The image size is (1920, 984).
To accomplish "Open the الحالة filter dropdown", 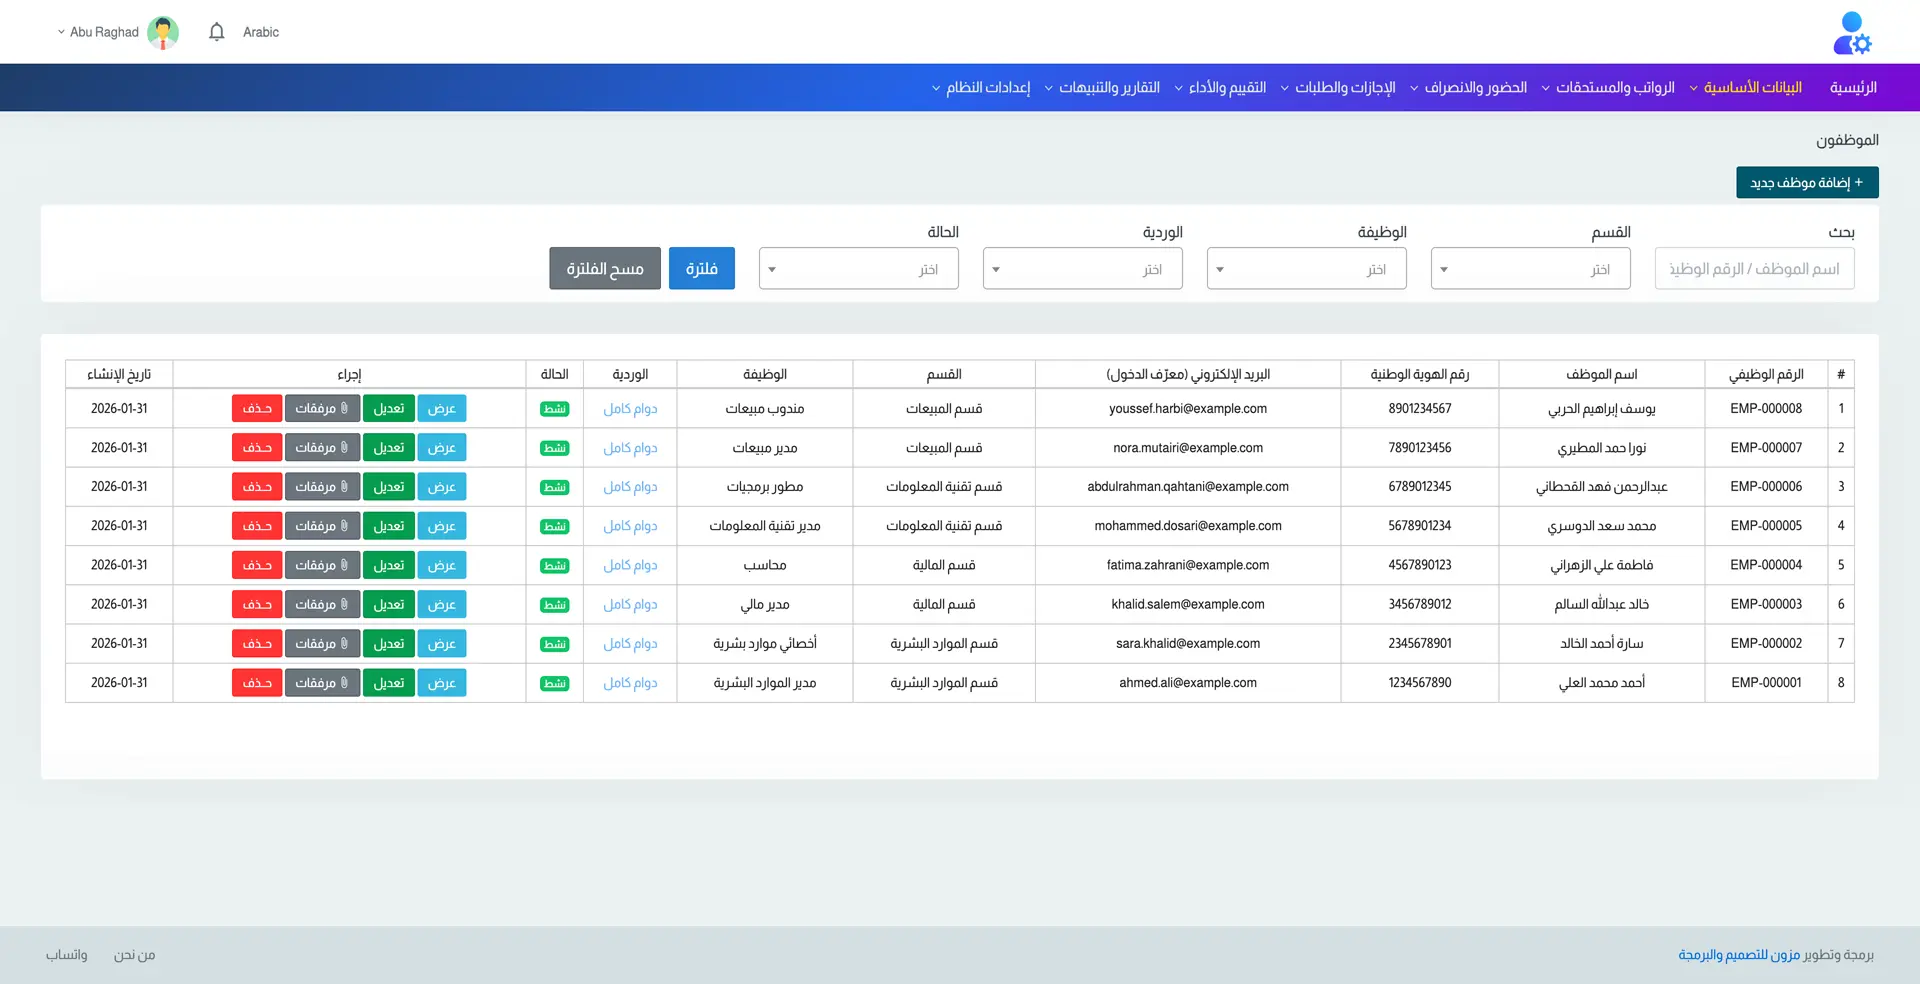I will (x=858, y=269).
